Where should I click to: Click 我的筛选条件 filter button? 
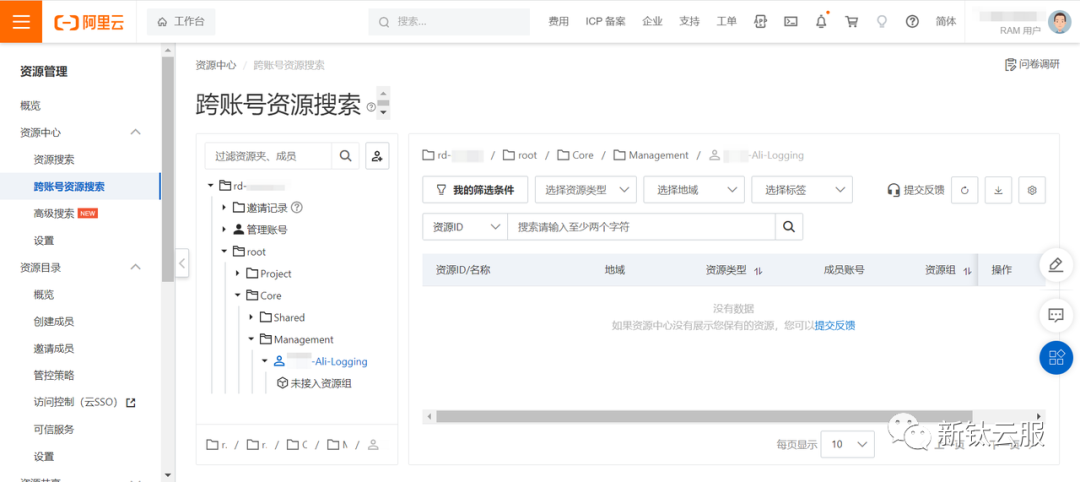(x=475, y=190)
